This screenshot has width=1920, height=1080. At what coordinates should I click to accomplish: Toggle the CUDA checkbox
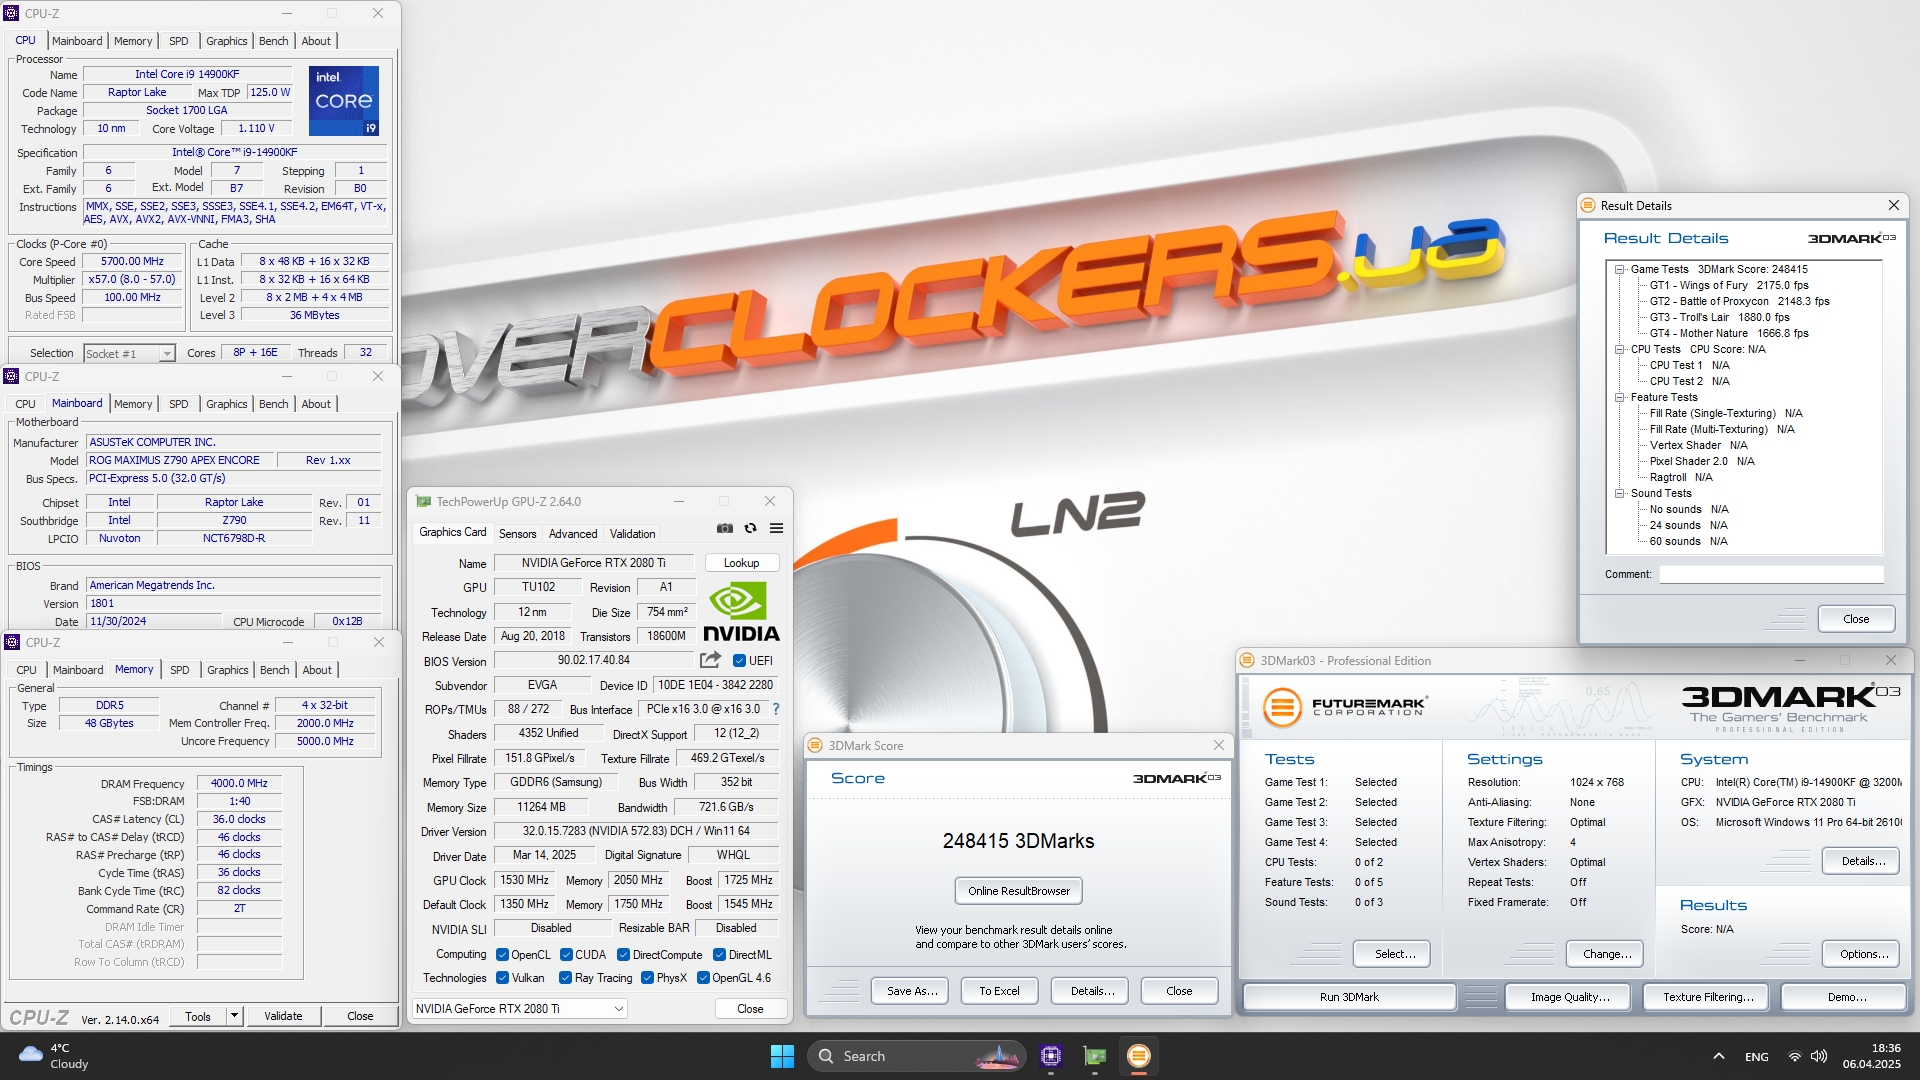point(567,955)
